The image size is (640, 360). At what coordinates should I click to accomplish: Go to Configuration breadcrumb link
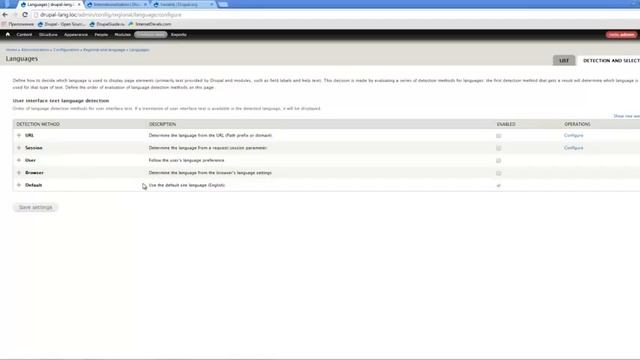click(66, 50)
